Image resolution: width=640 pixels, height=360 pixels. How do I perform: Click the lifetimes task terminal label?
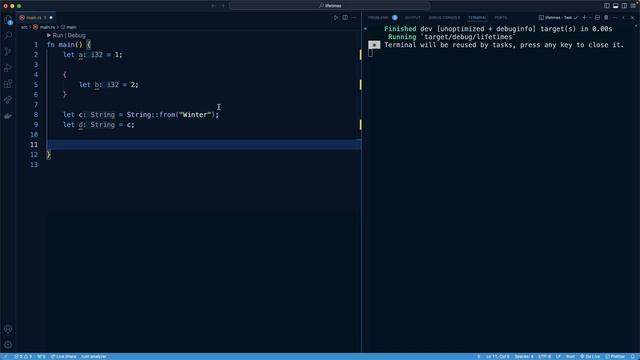pyautogui.click(x=558, y=18)
